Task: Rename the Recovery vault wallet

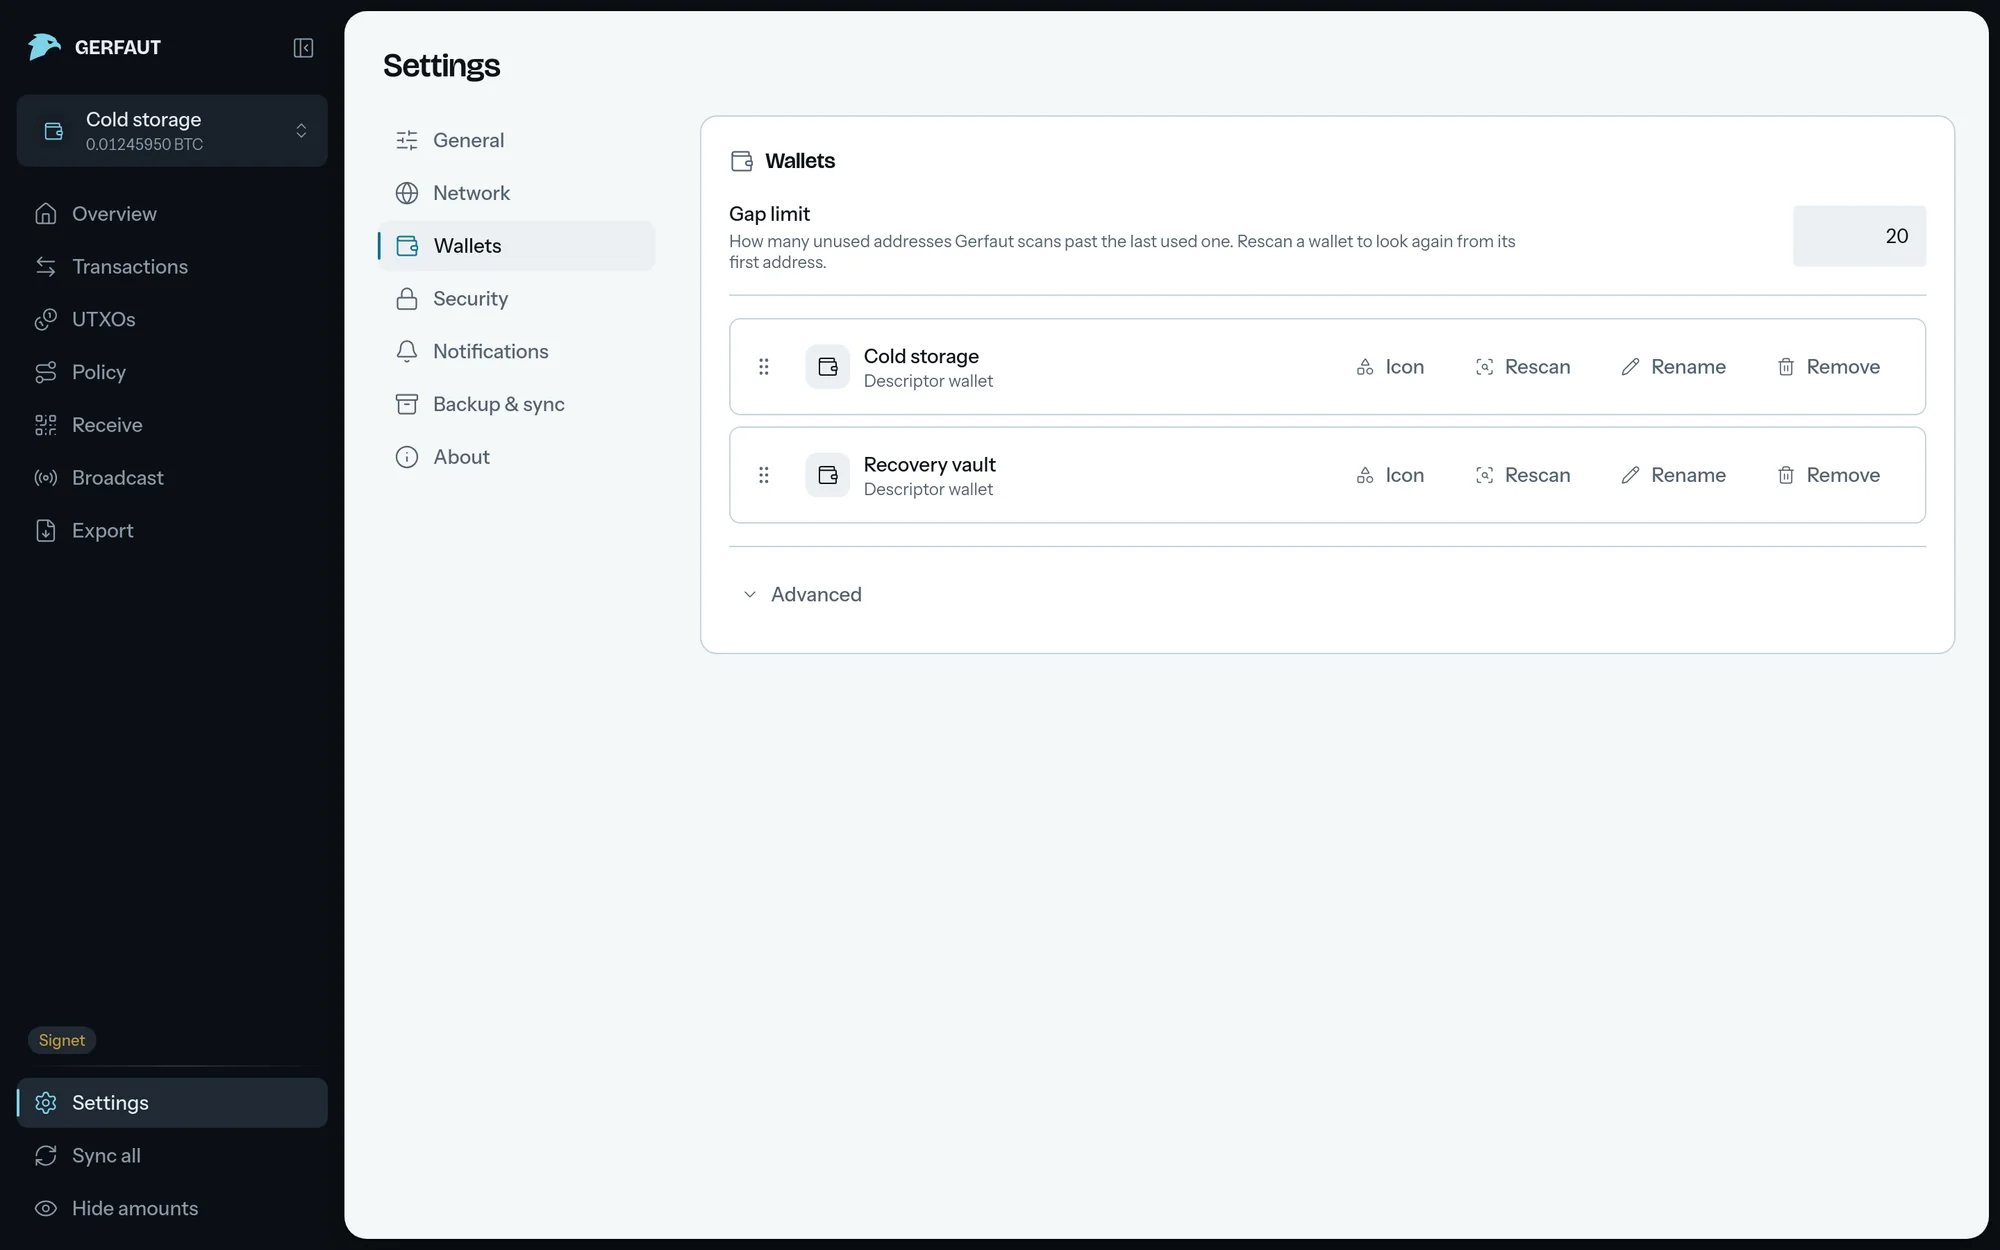Action: (x=1674, y=475)
